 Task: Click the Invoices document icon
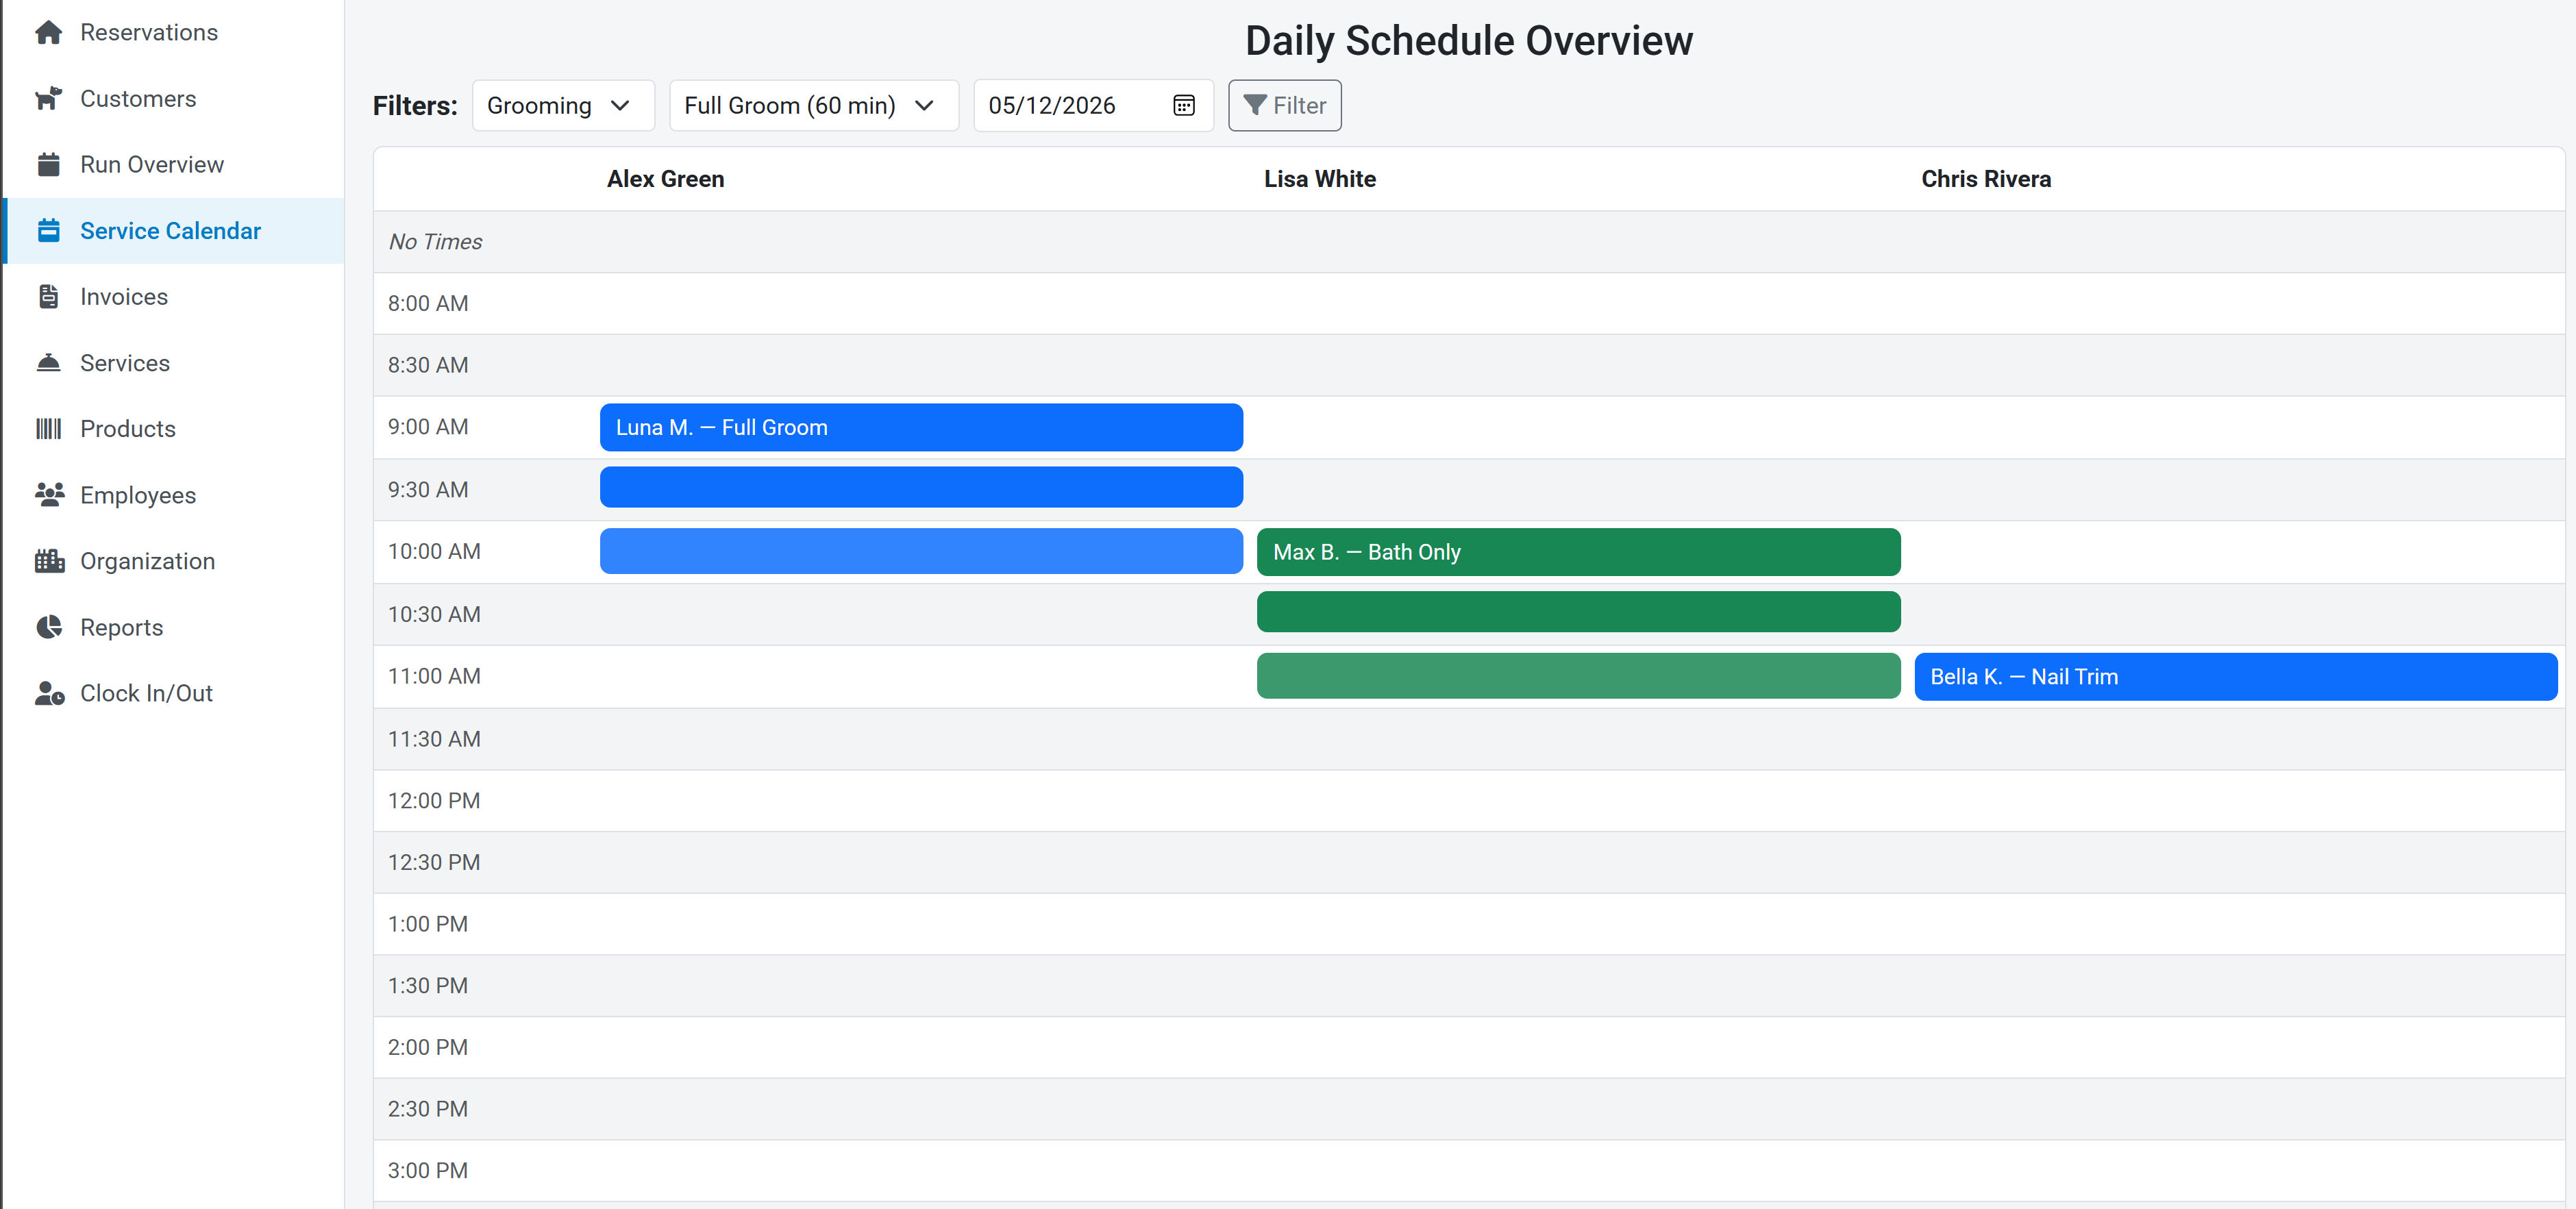tap(48, 297)
